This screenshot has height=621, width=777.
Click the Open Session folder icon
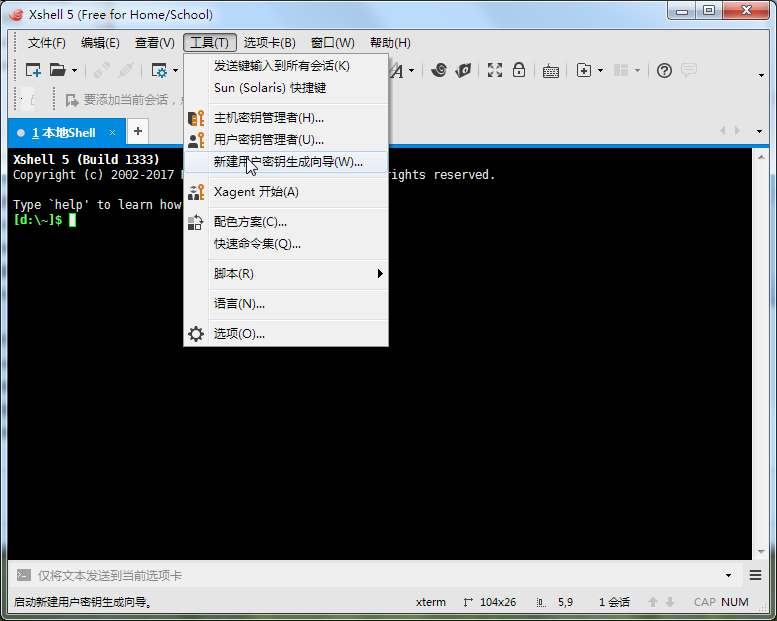click(57, 70)
